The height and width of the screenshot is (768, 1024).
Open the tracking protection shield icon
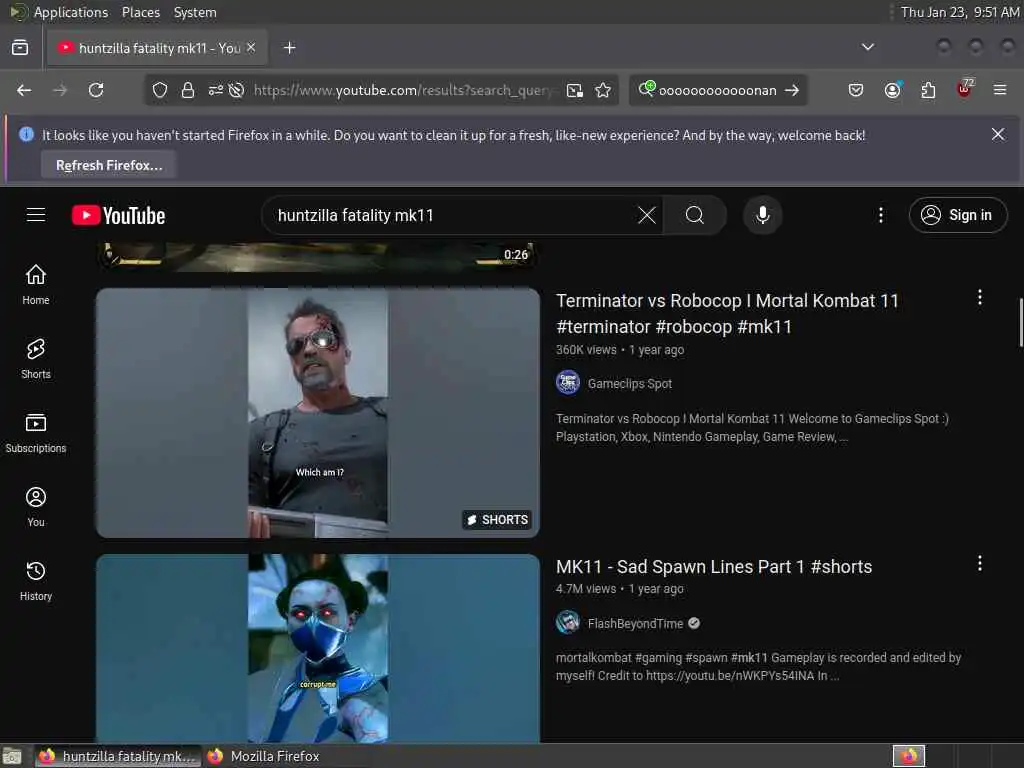pos(160,90)
